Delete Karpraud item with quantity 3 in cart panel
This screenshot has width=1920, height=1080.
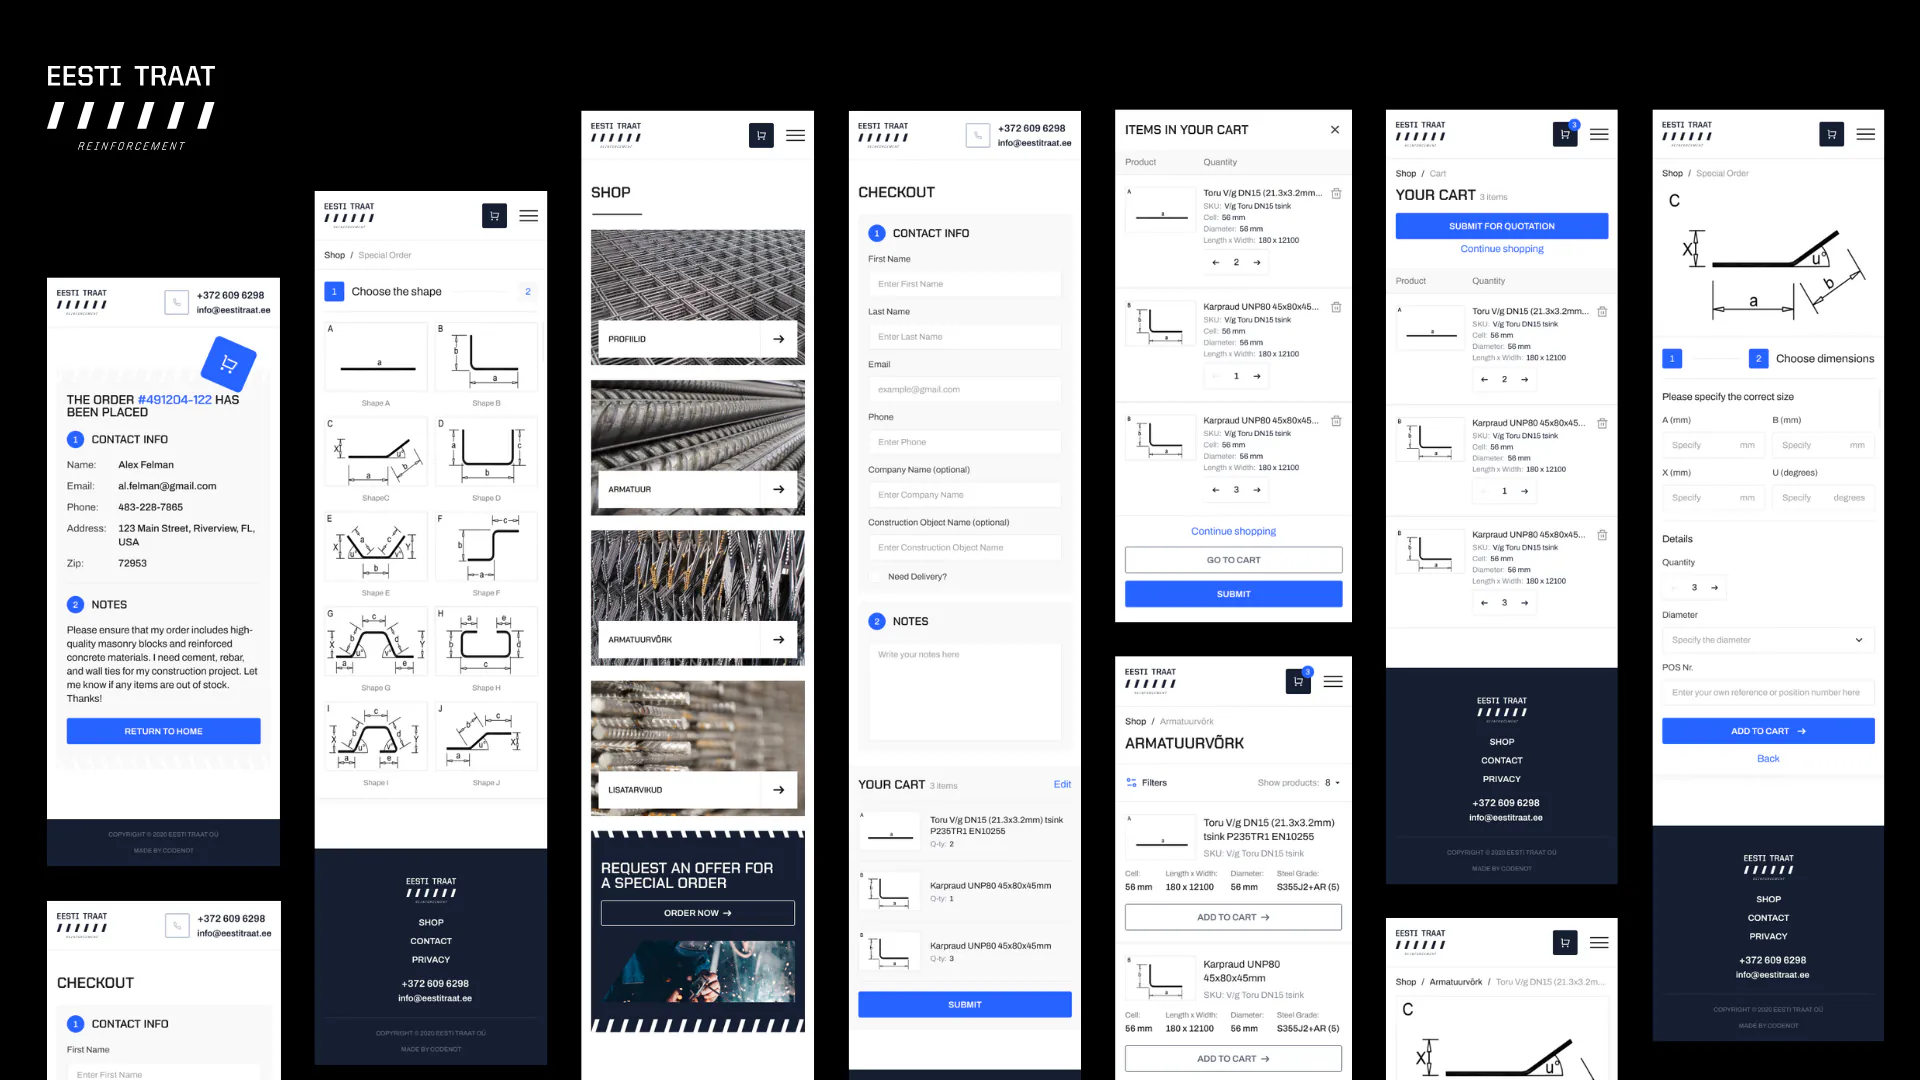point(1336,421)
